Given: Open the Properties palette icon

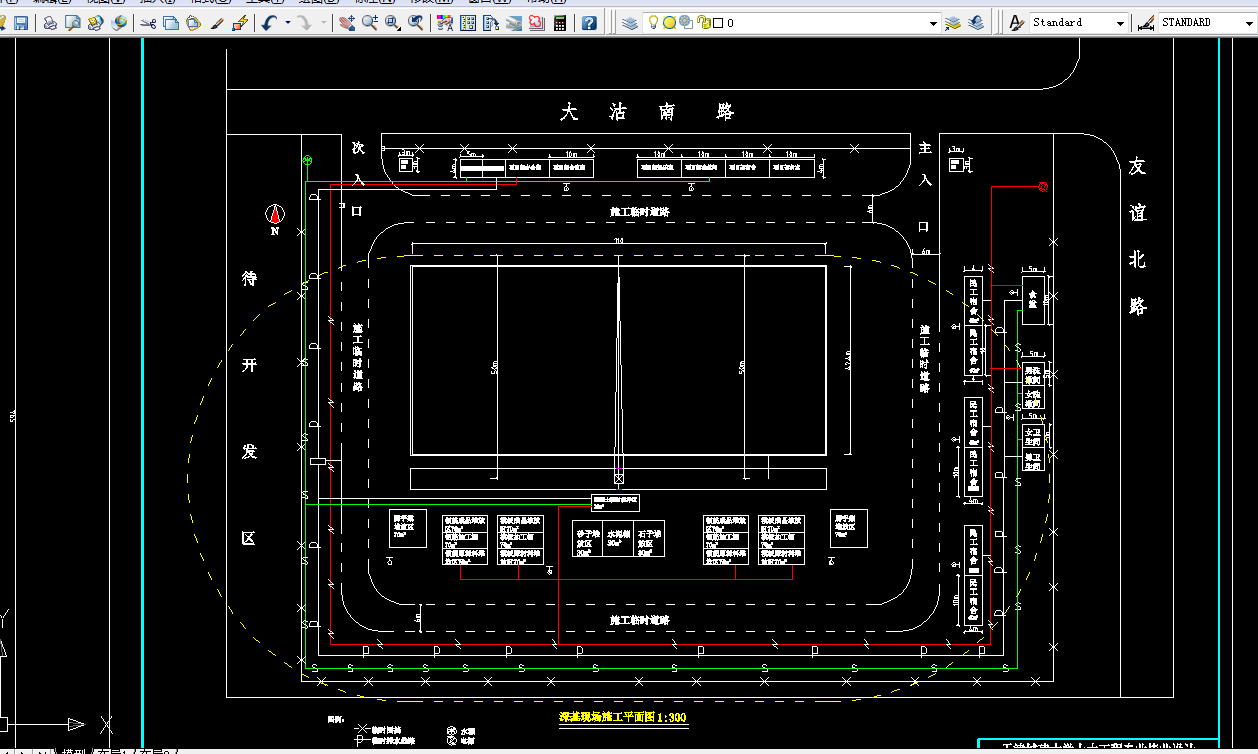Looking at the screenshot, I should (444, 23).
